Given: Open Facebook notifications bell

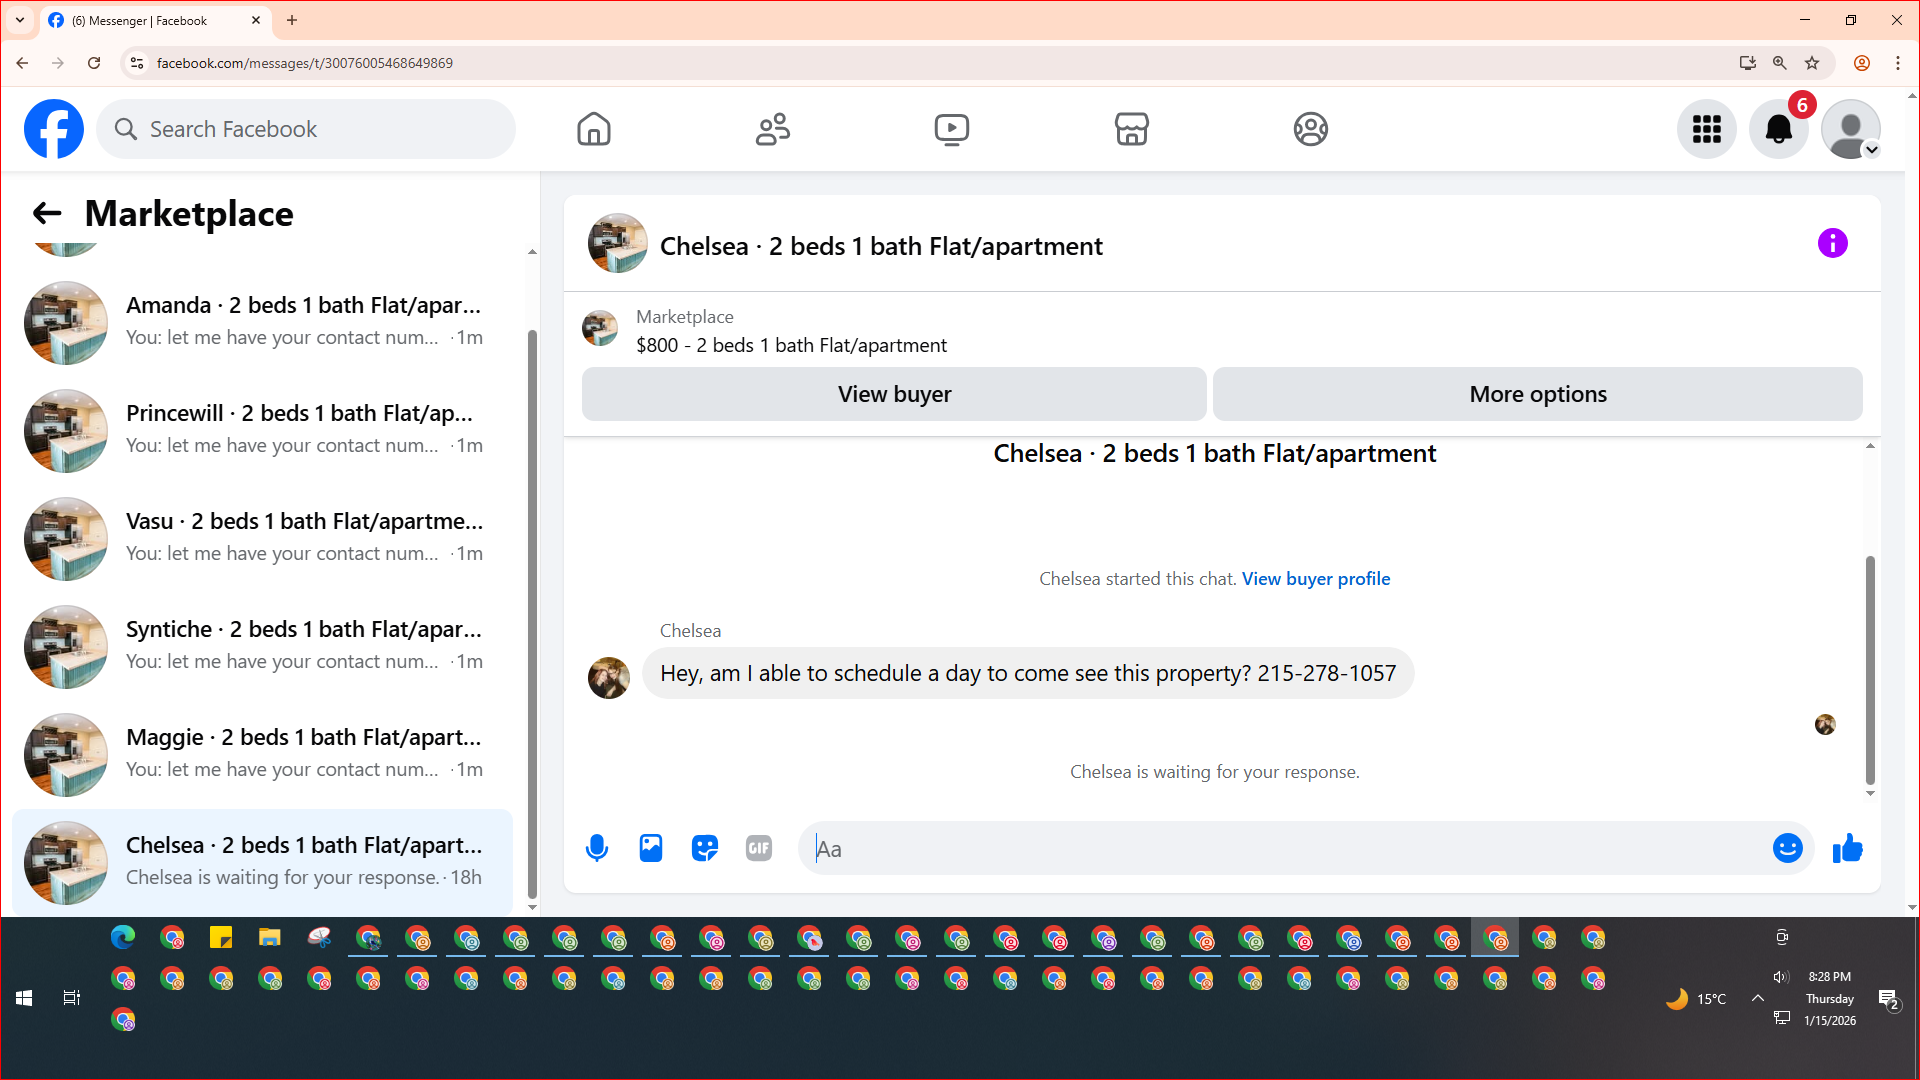Looking at the screenshot, I should coord(1778,129).
